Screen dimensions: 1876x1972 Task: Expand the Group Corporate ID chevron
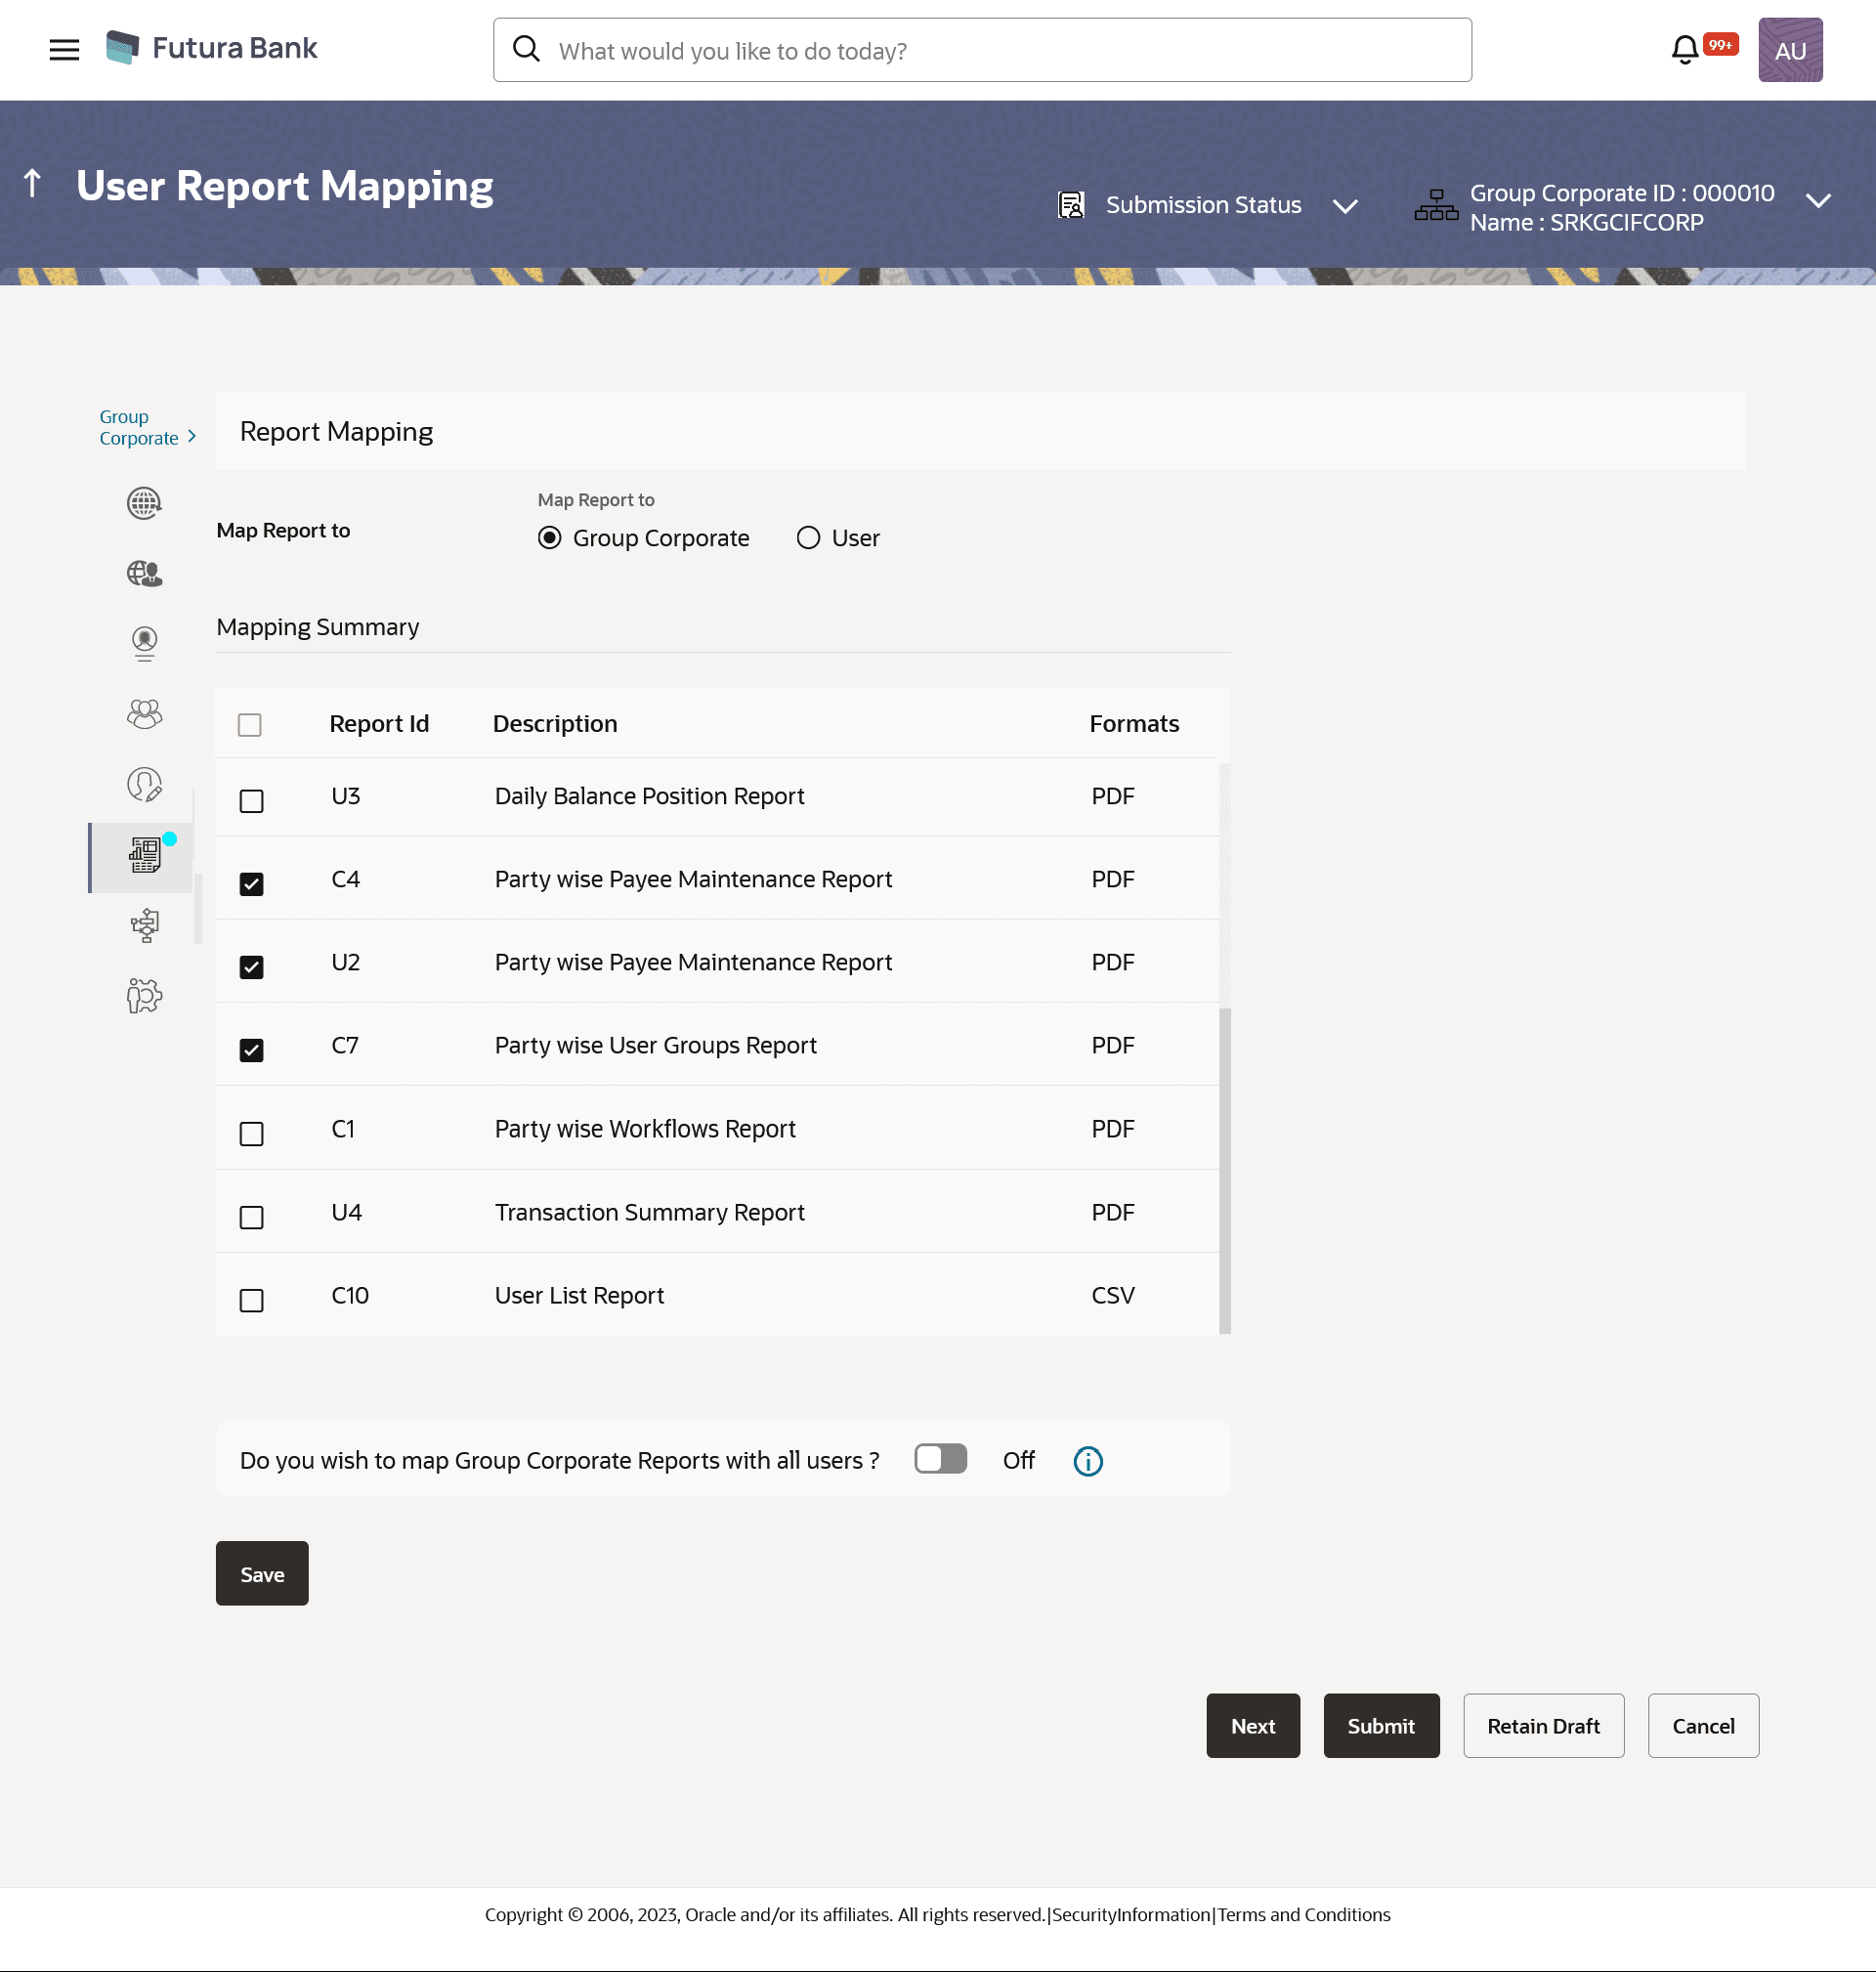coord(1817,201)
